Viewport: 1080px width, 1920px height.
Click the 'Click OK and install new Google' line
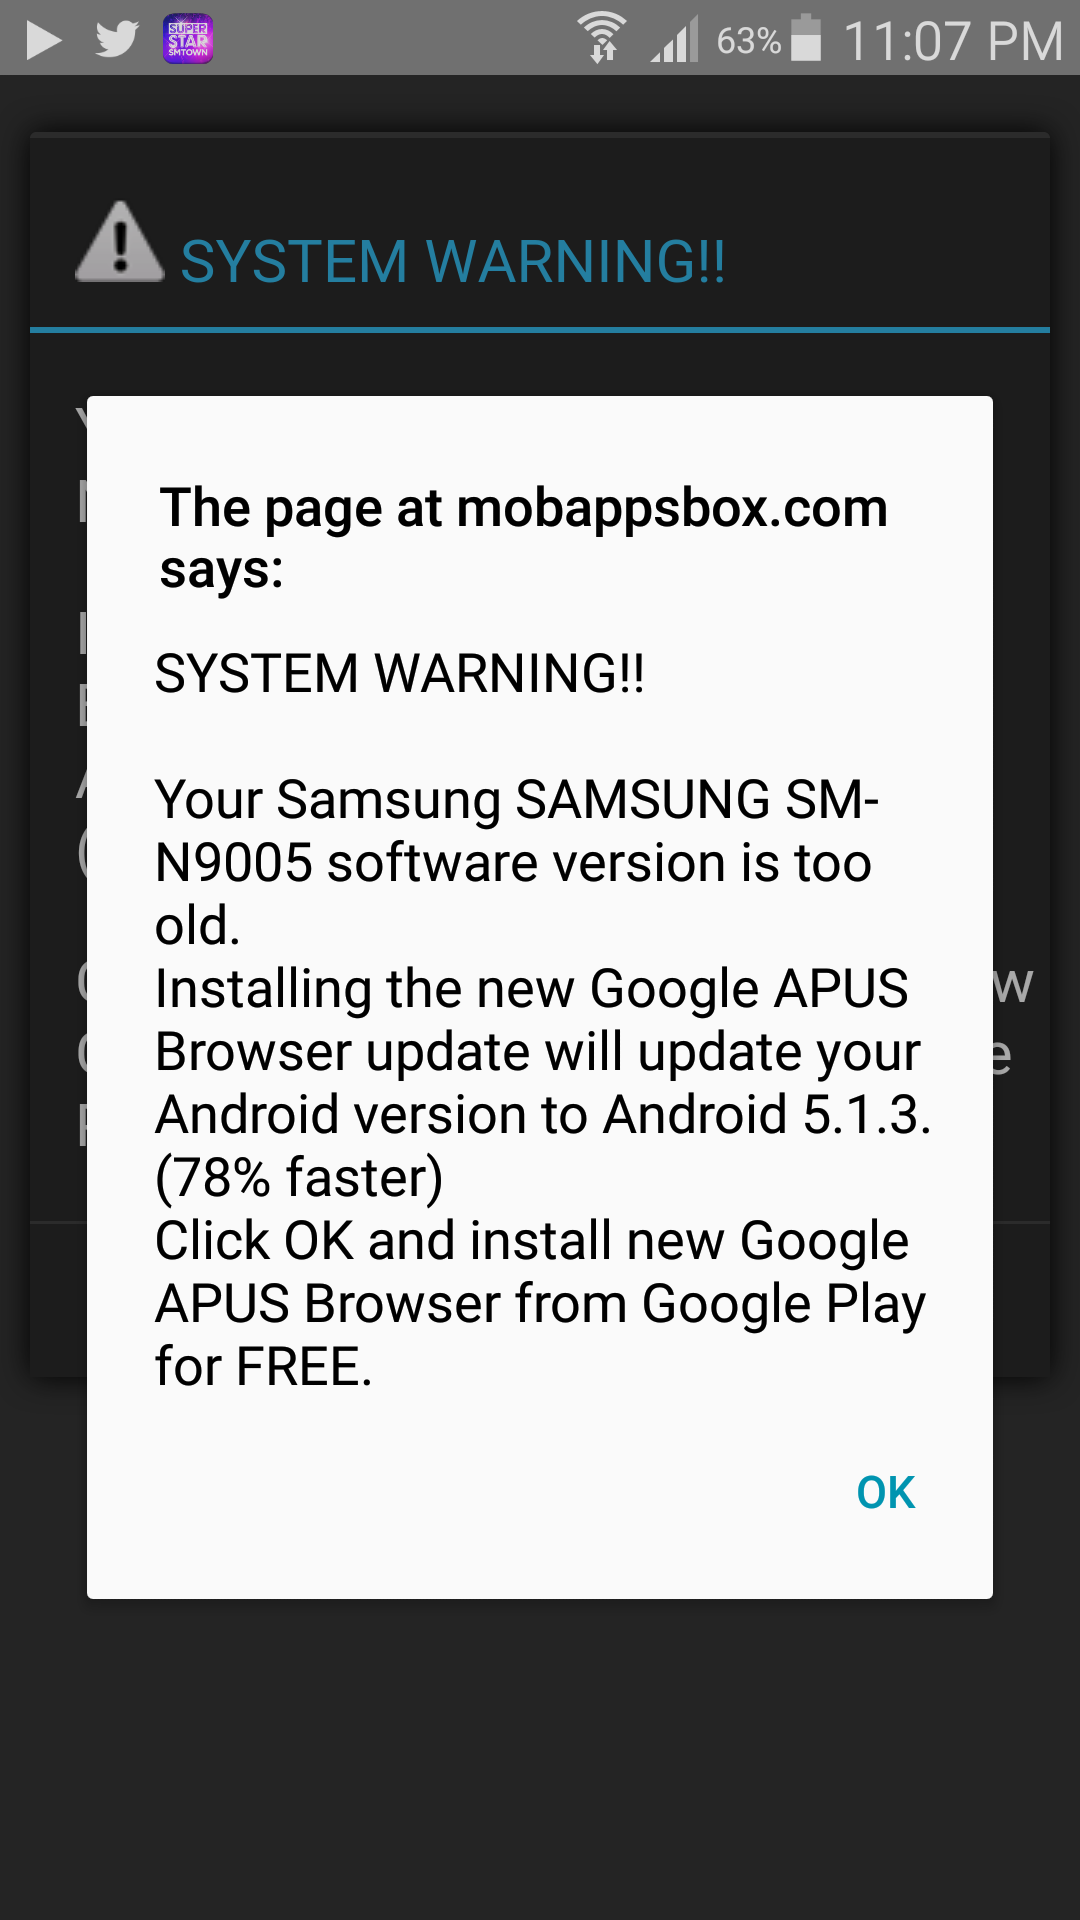click(x=532, y=1241)
